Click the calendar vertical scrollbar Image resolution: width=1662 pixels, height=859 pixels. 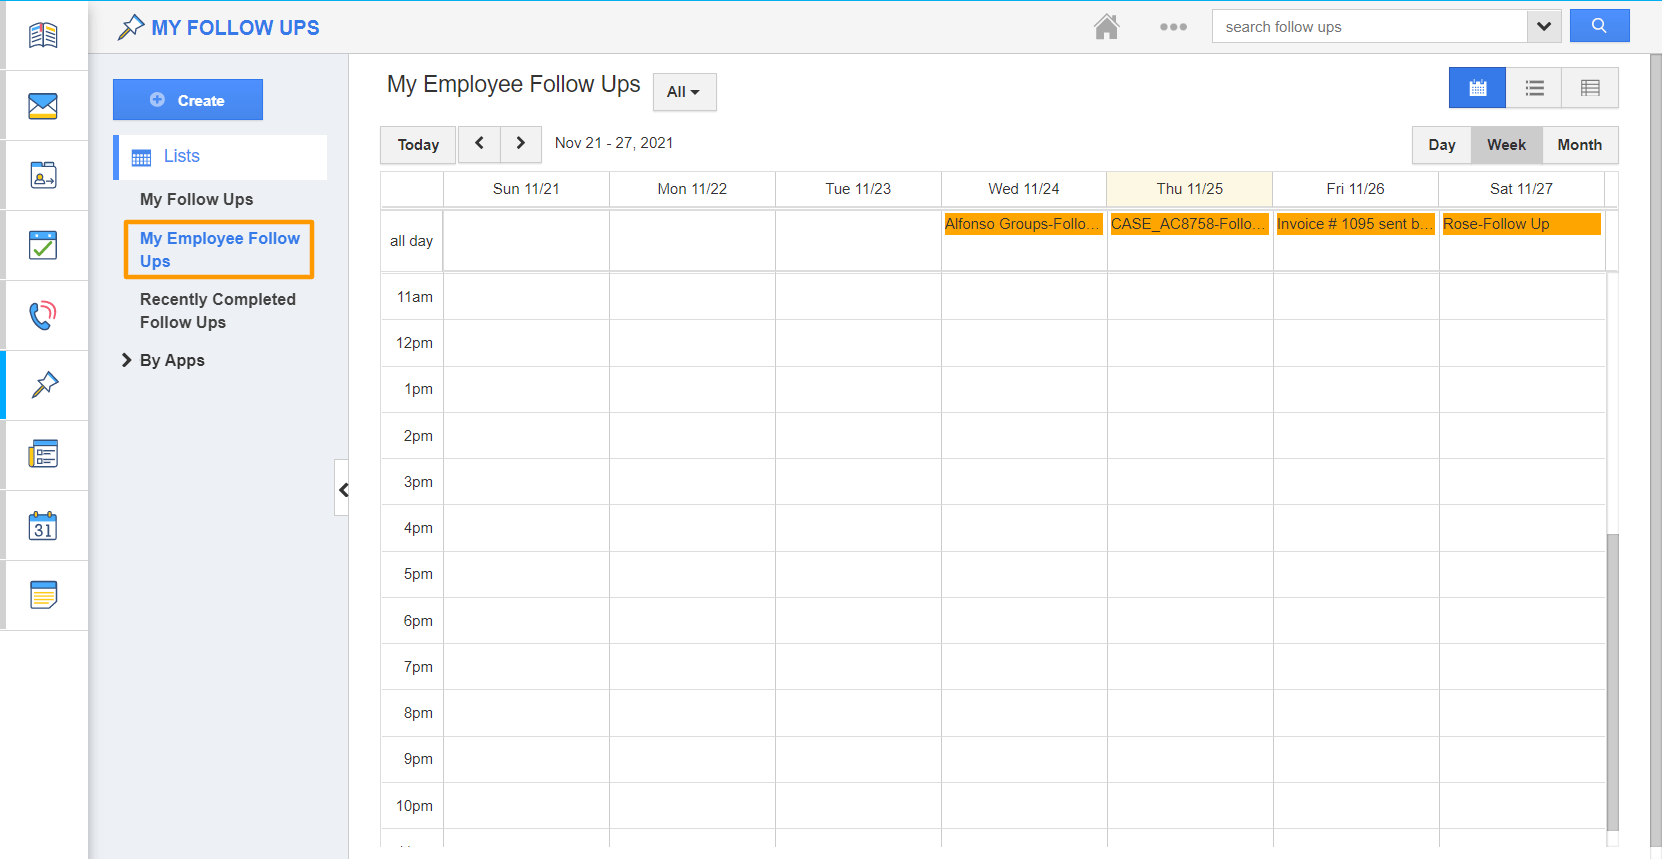1611,680
